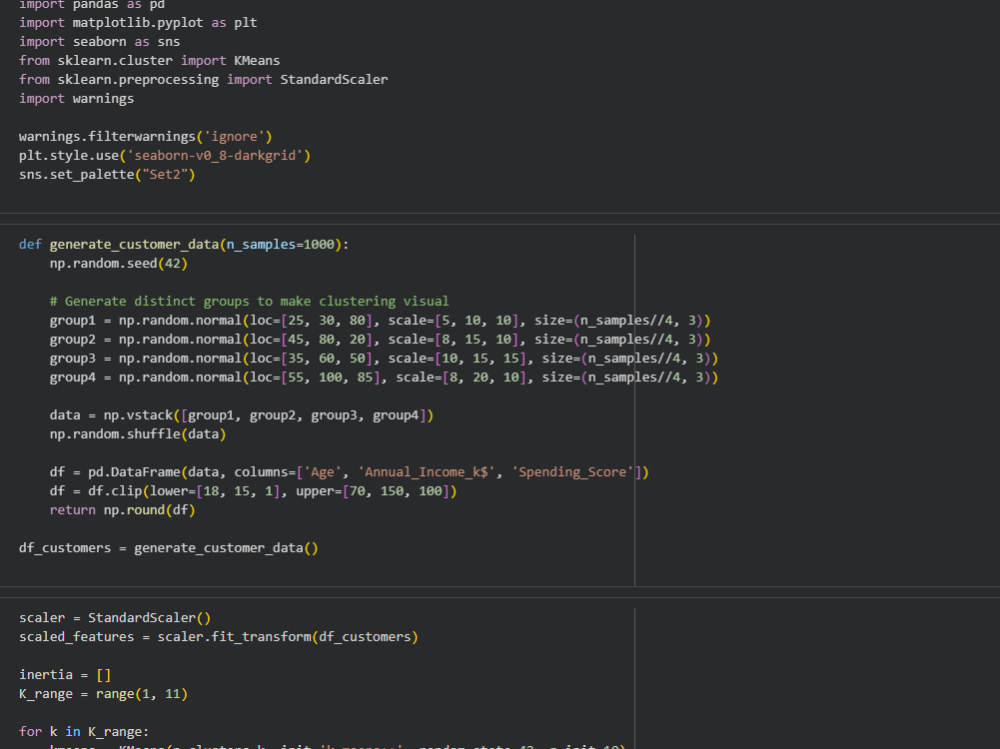
Task: Click the 'seaborn-v0_8-darkgrid' style string
Action: [215, 156]
